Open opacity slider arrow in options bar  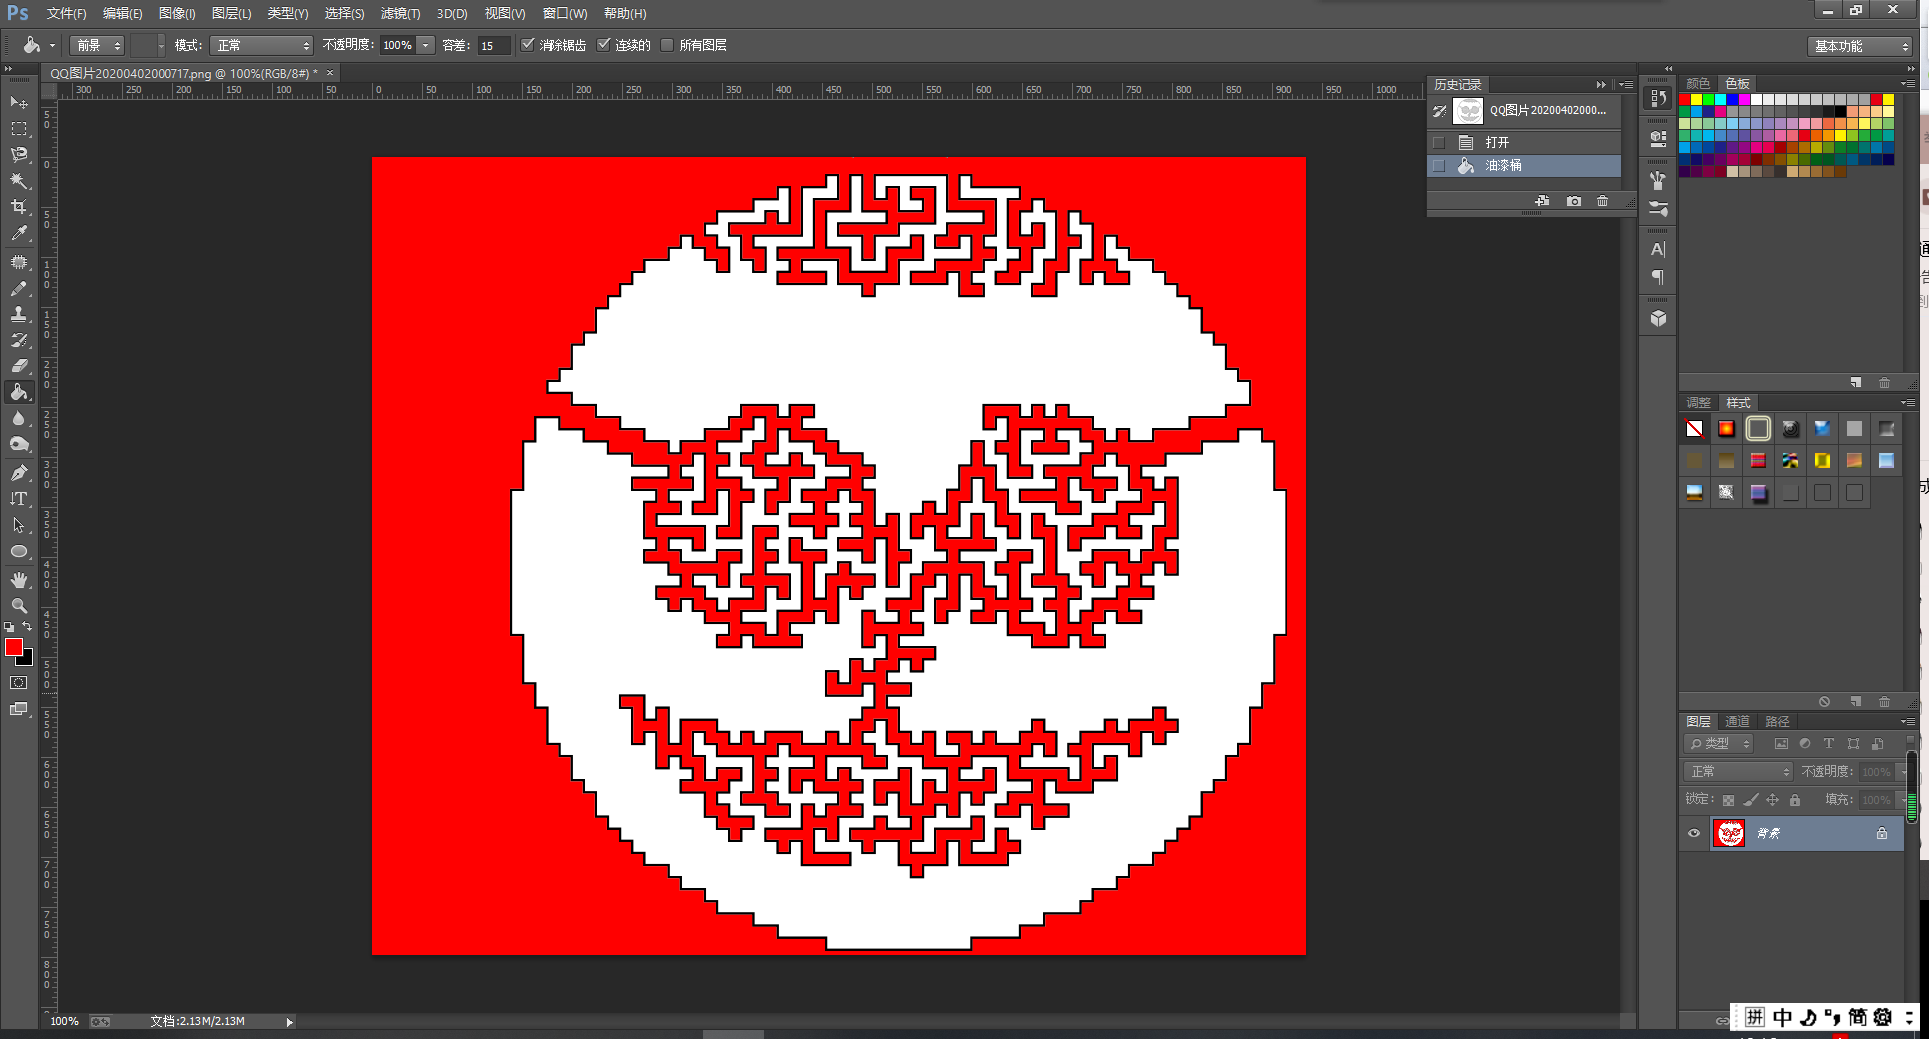(426, 45)
